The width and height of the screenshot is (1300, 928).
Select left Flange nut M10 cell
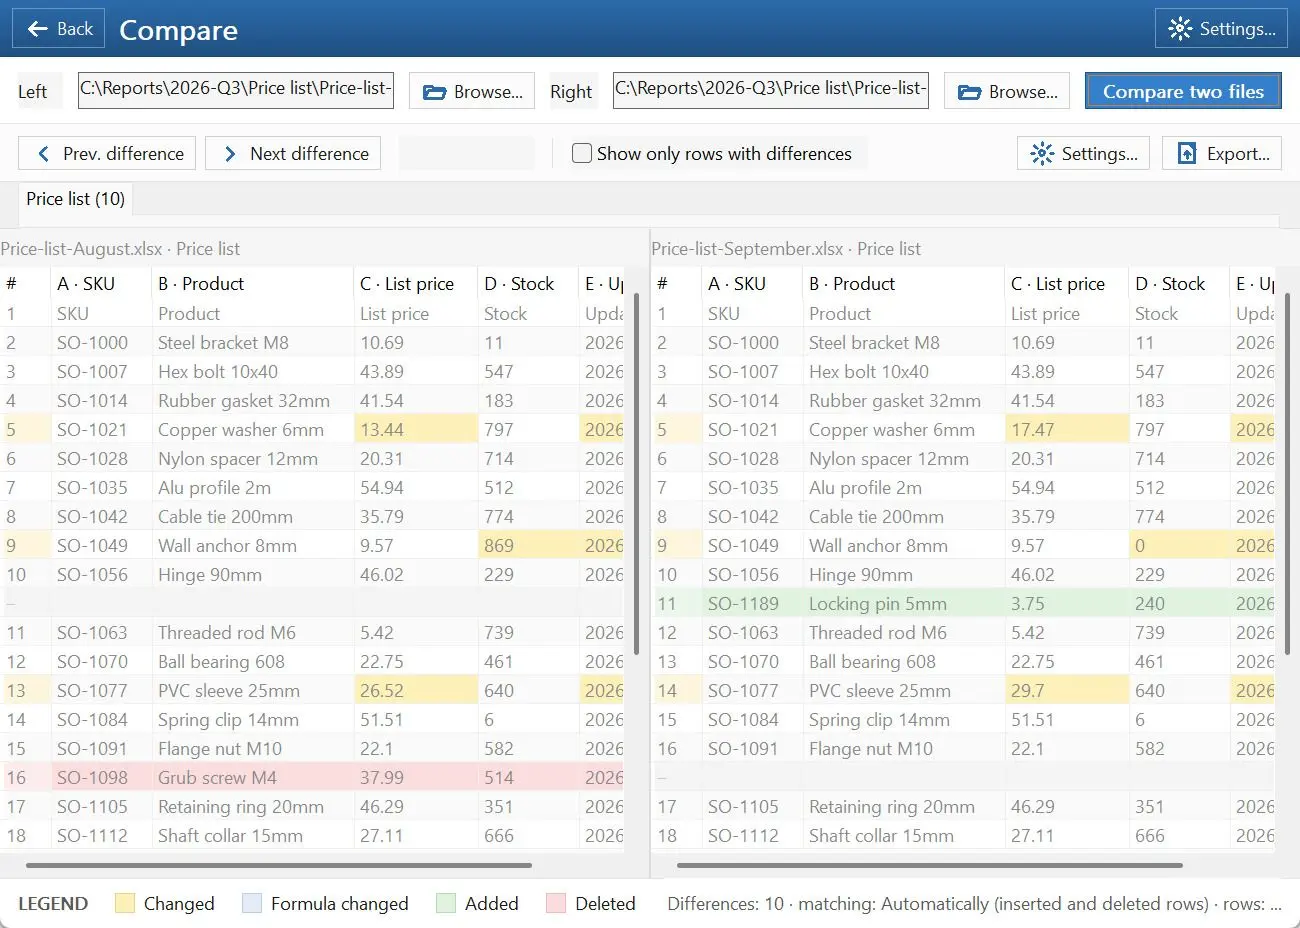(x=253, y=748)
